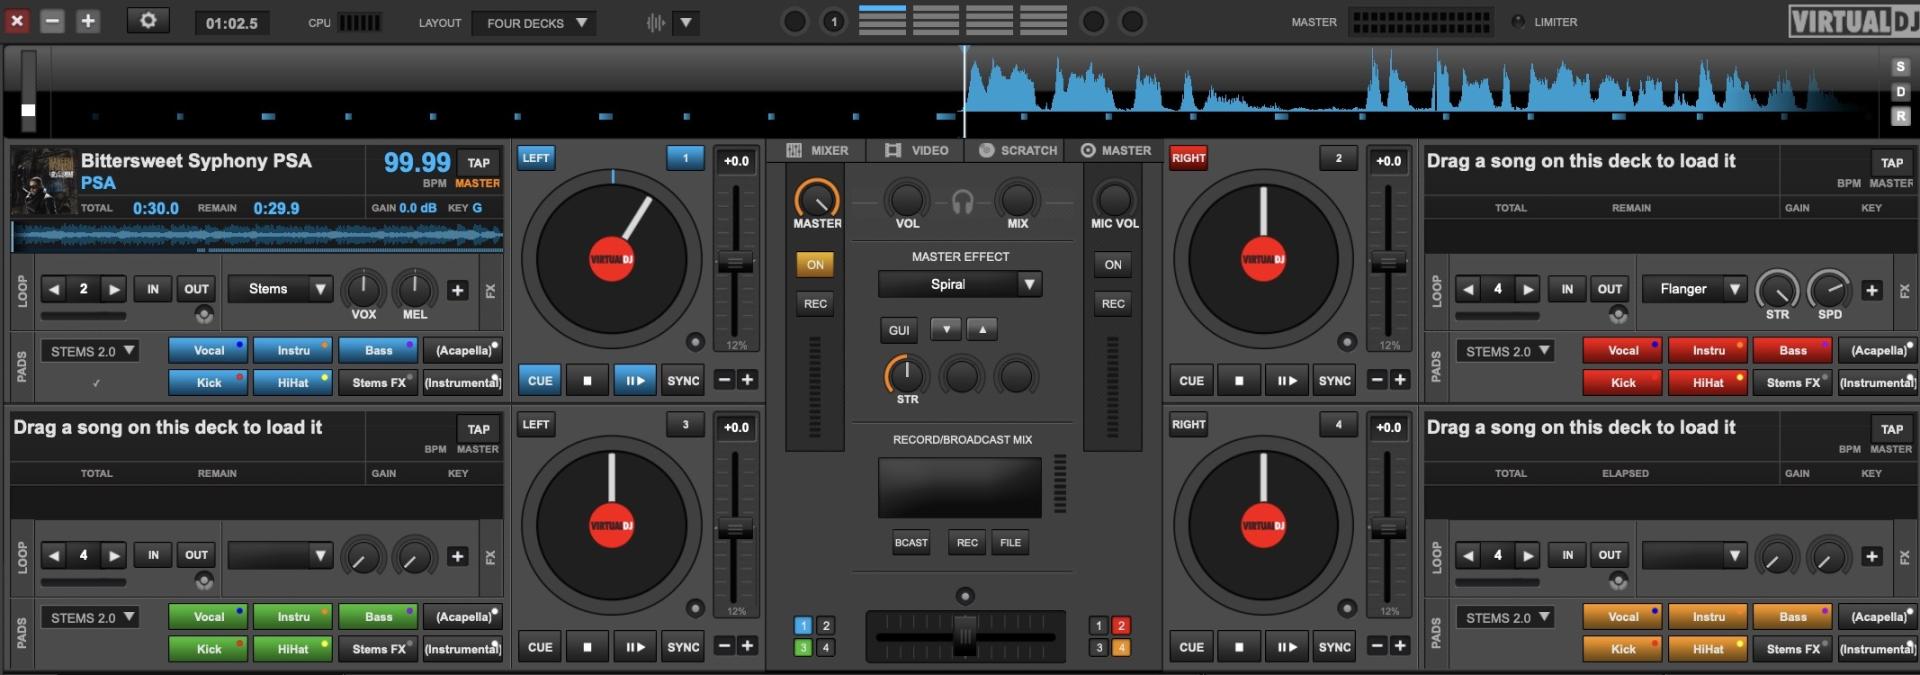
Task: Click the album art of Bittersweet Syphony
Action: (x=43, y=180)
